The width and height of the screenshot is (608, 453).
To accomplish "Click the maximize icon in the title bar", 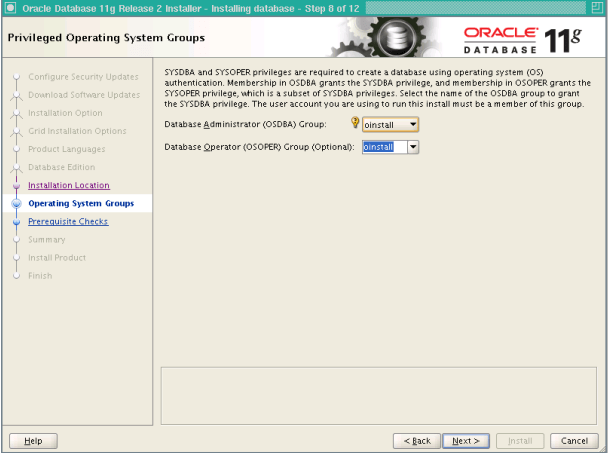I will (x=597, y=8).
